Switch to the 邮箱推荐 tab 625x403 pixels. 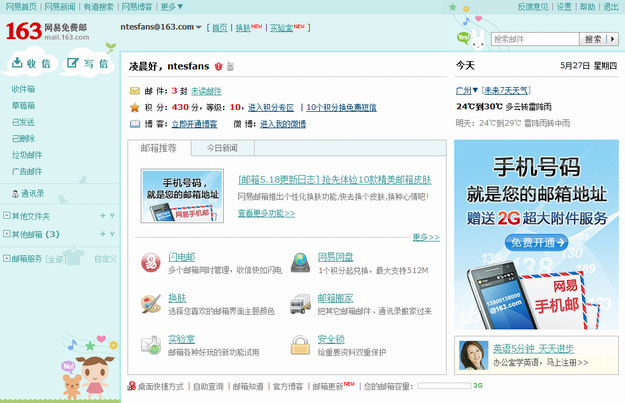coord(159,148)
